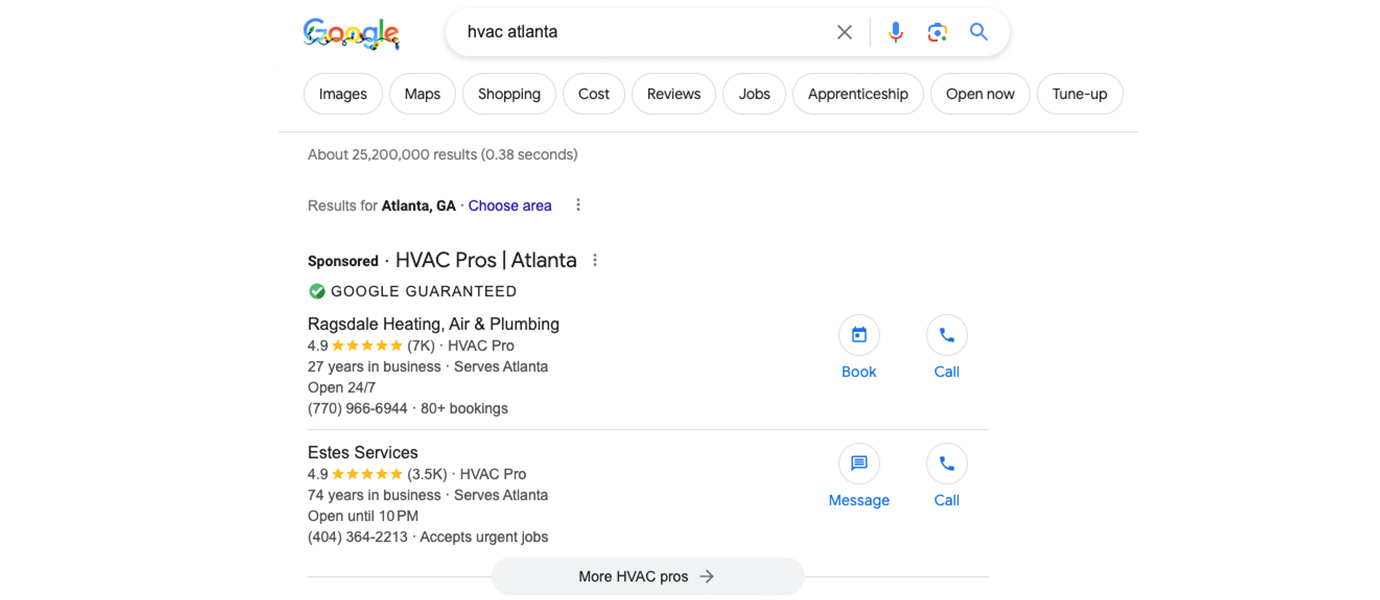Click the Google Guaranteed checkmark badge

pos(316,291)
